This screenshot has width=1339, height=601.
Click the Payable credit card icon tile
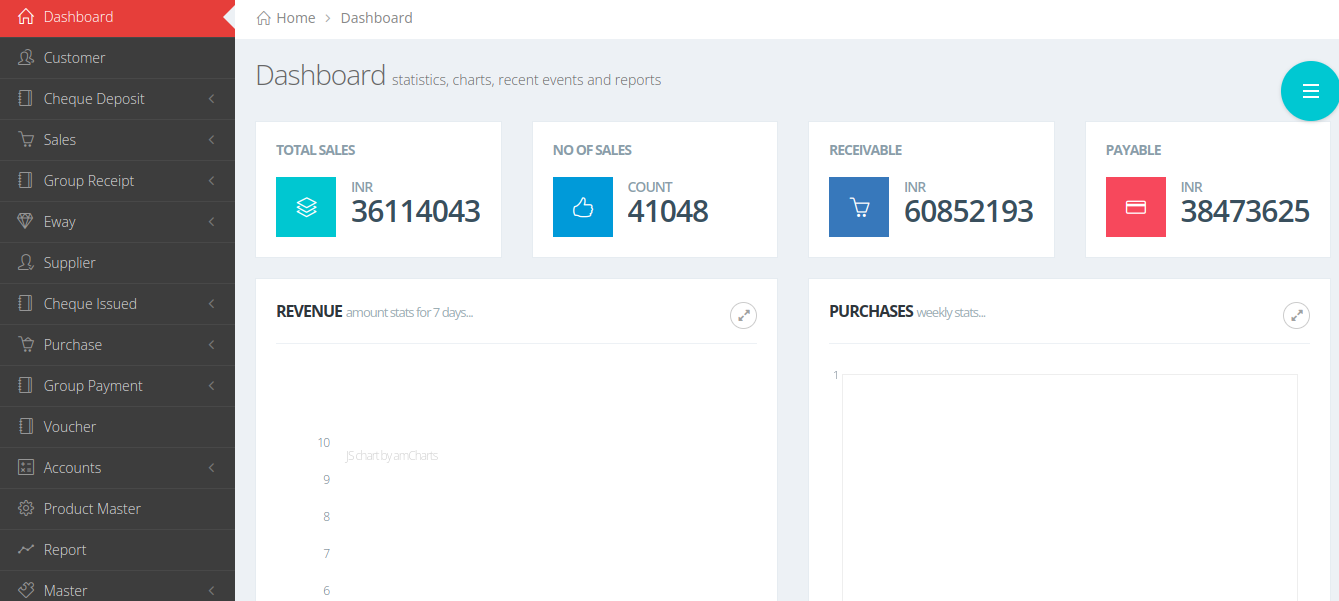tap(1135, 207)
